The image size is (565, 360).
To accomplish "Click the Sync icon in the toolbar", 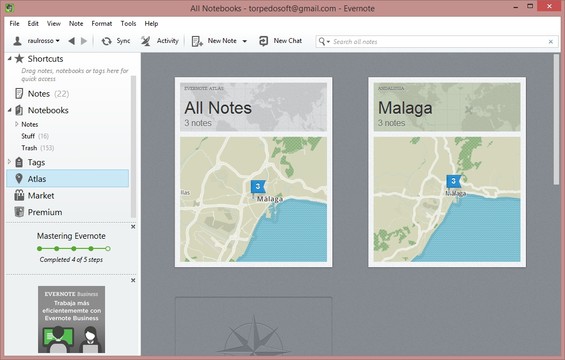I will click(106, 41).
